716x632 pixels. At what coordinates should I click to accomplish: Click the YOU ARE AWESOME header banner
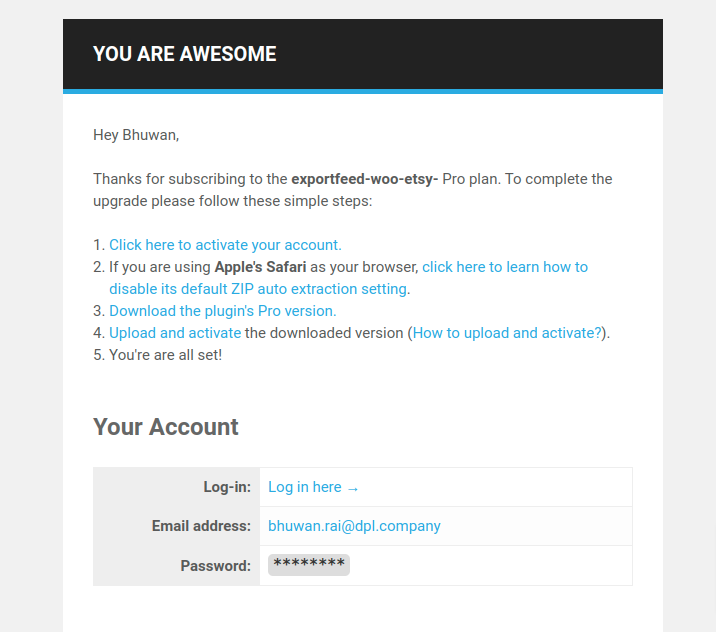point(363,54)
